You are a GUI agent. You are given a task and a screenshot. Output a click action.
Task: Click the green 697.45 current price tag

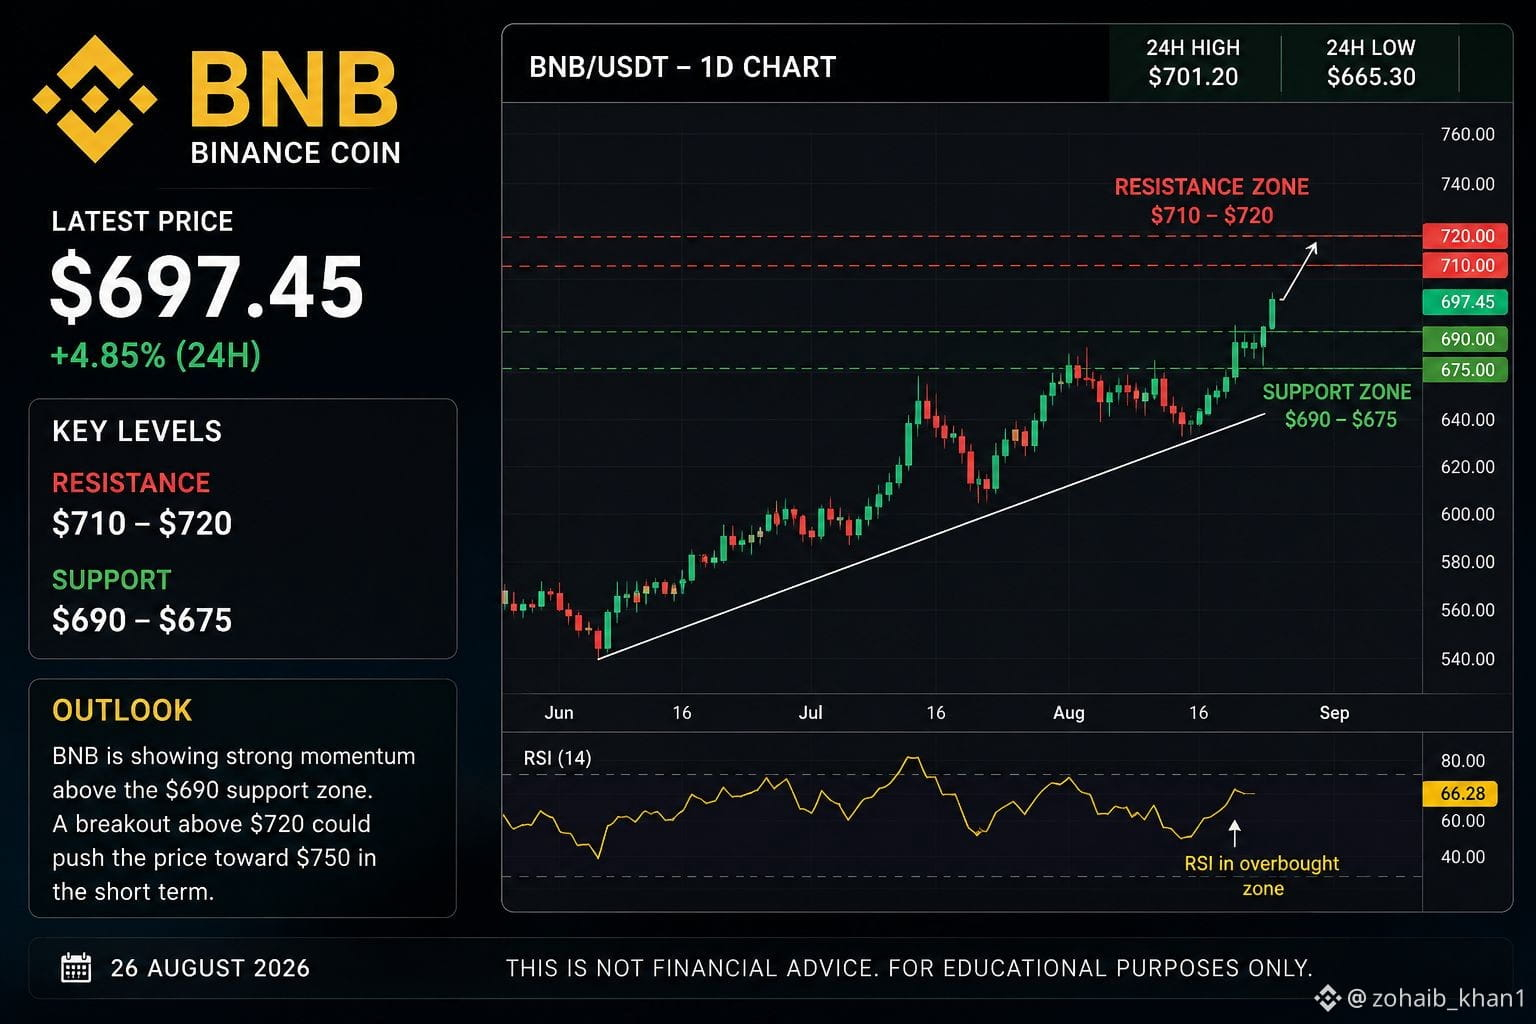(x=1465, y=302)
